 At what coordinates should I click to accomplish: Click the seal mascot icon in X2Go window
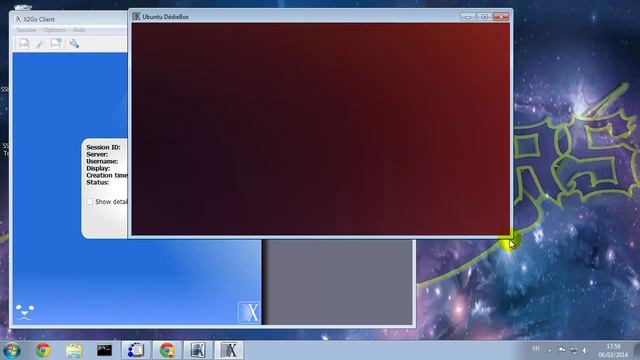click(24, 312)
